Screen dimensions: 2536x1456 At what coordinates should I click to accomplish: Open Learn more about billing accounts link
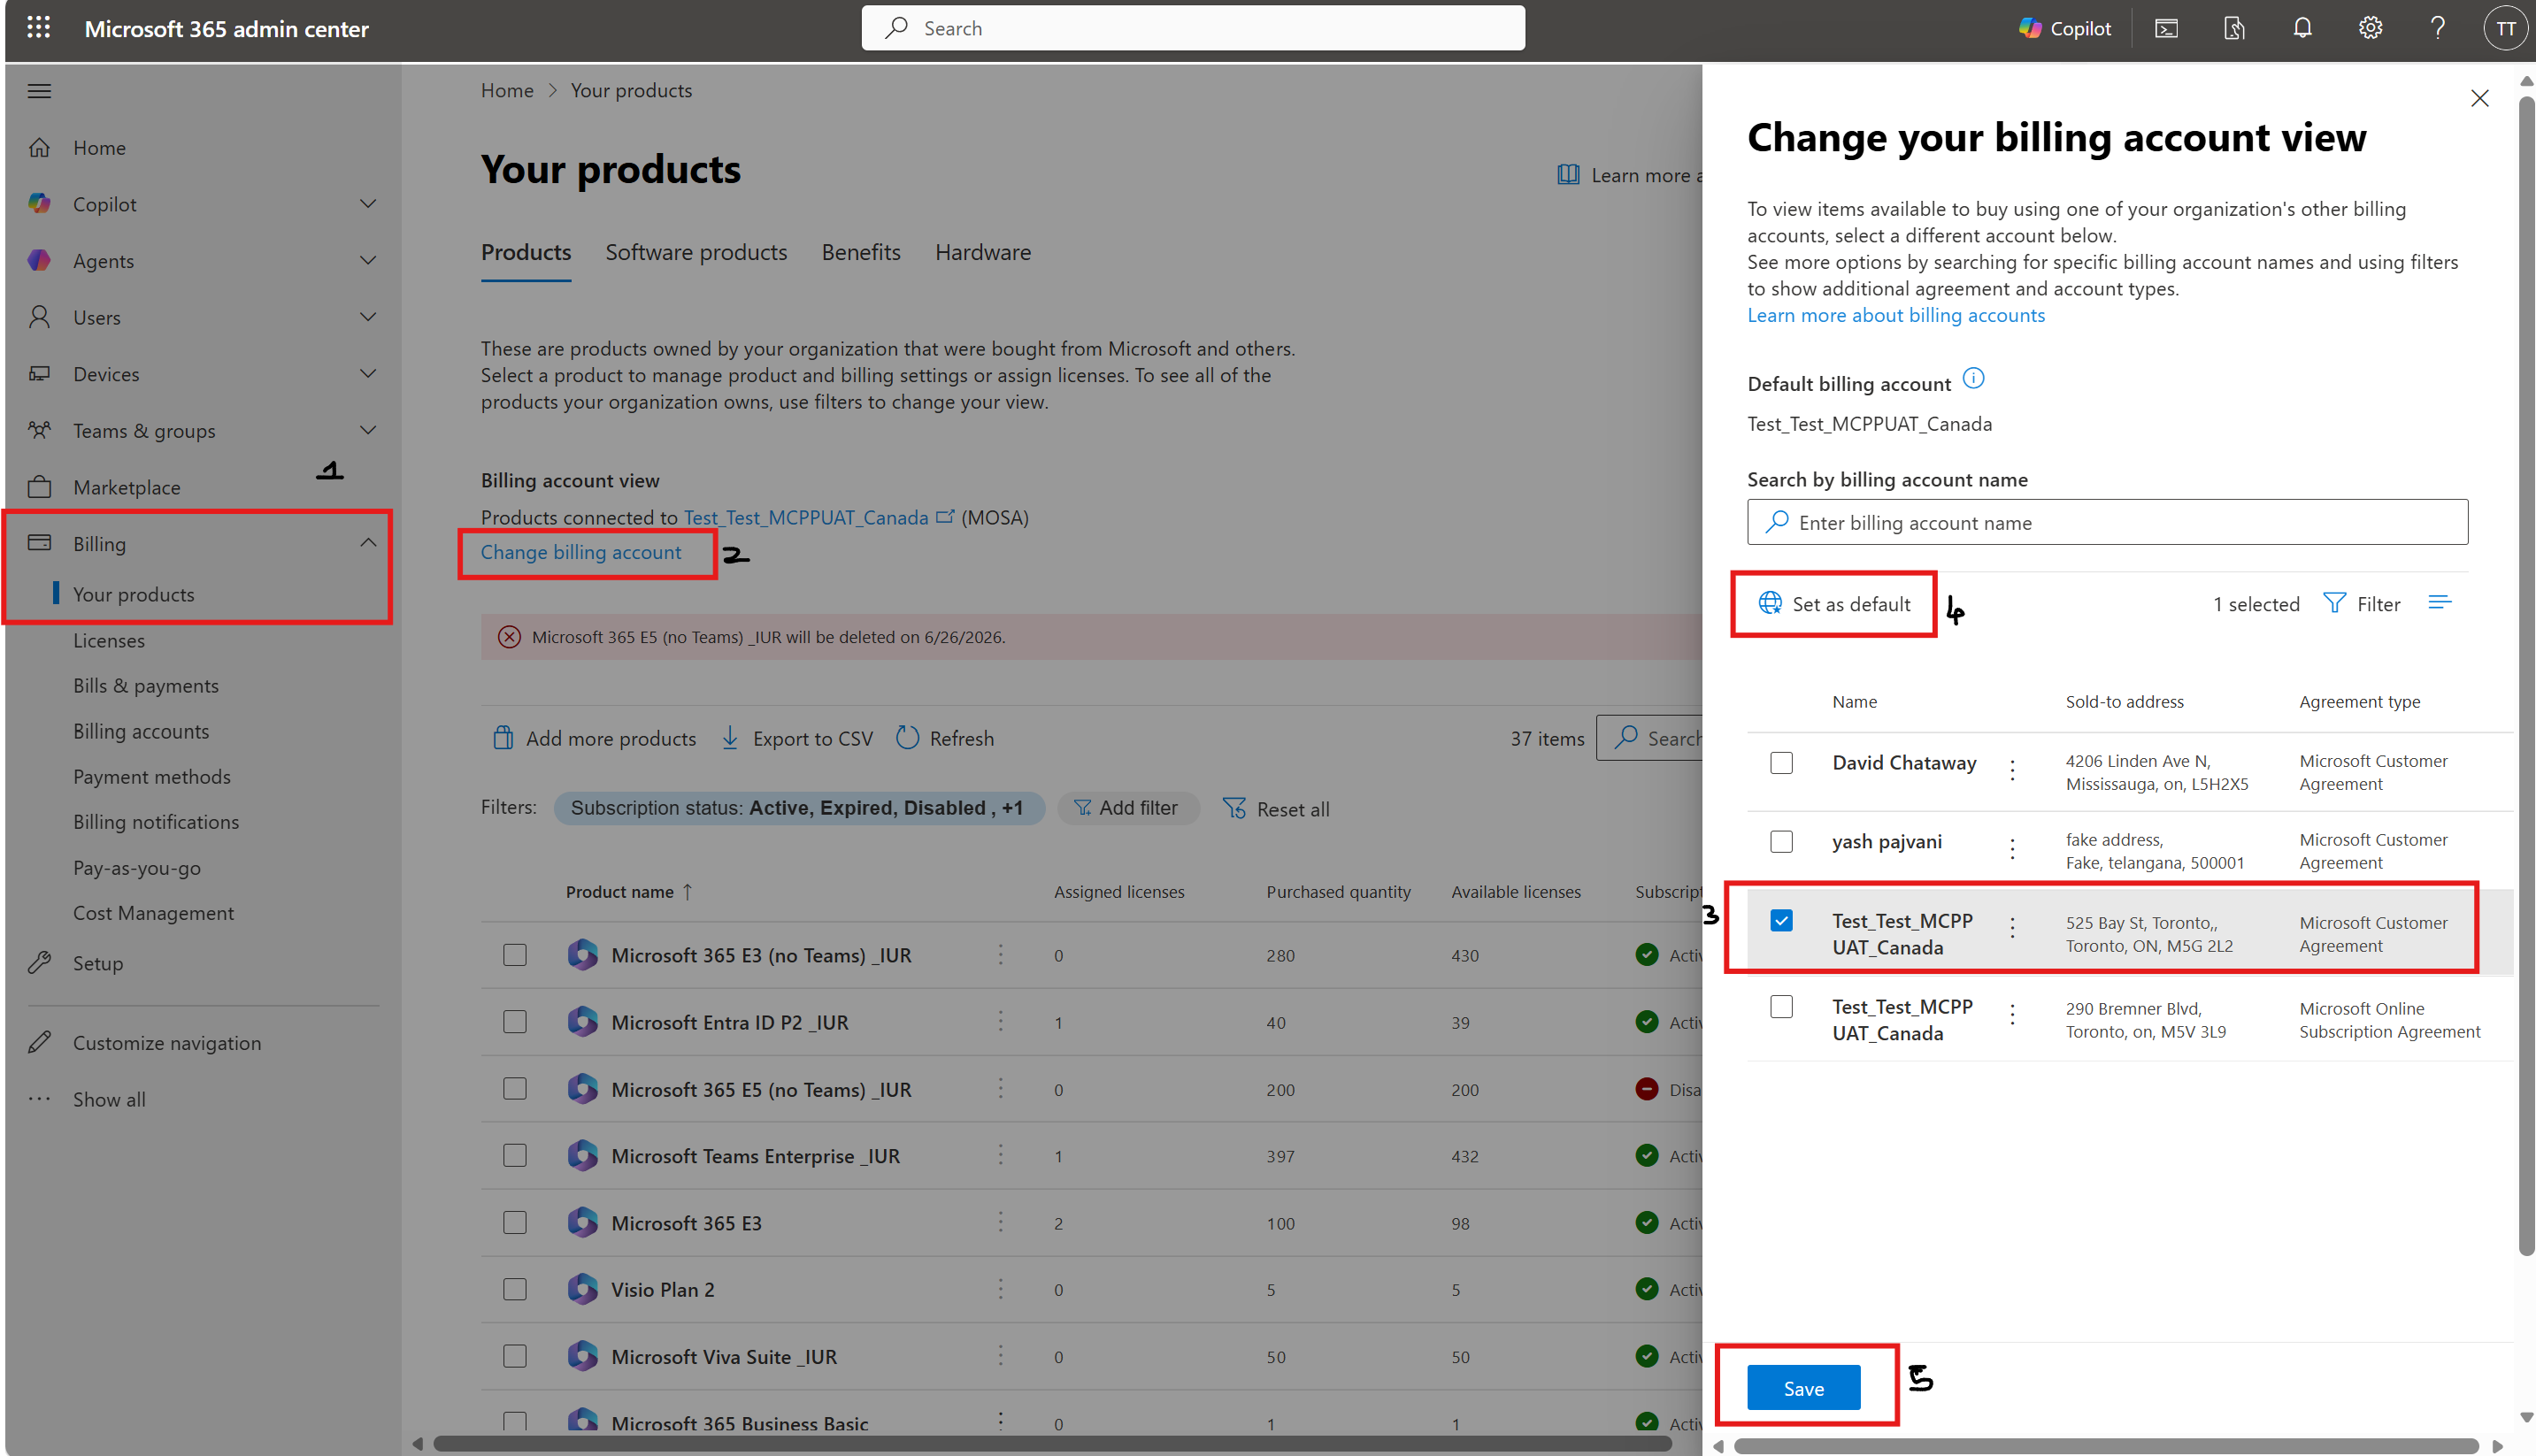click(x=1896, y=315)
